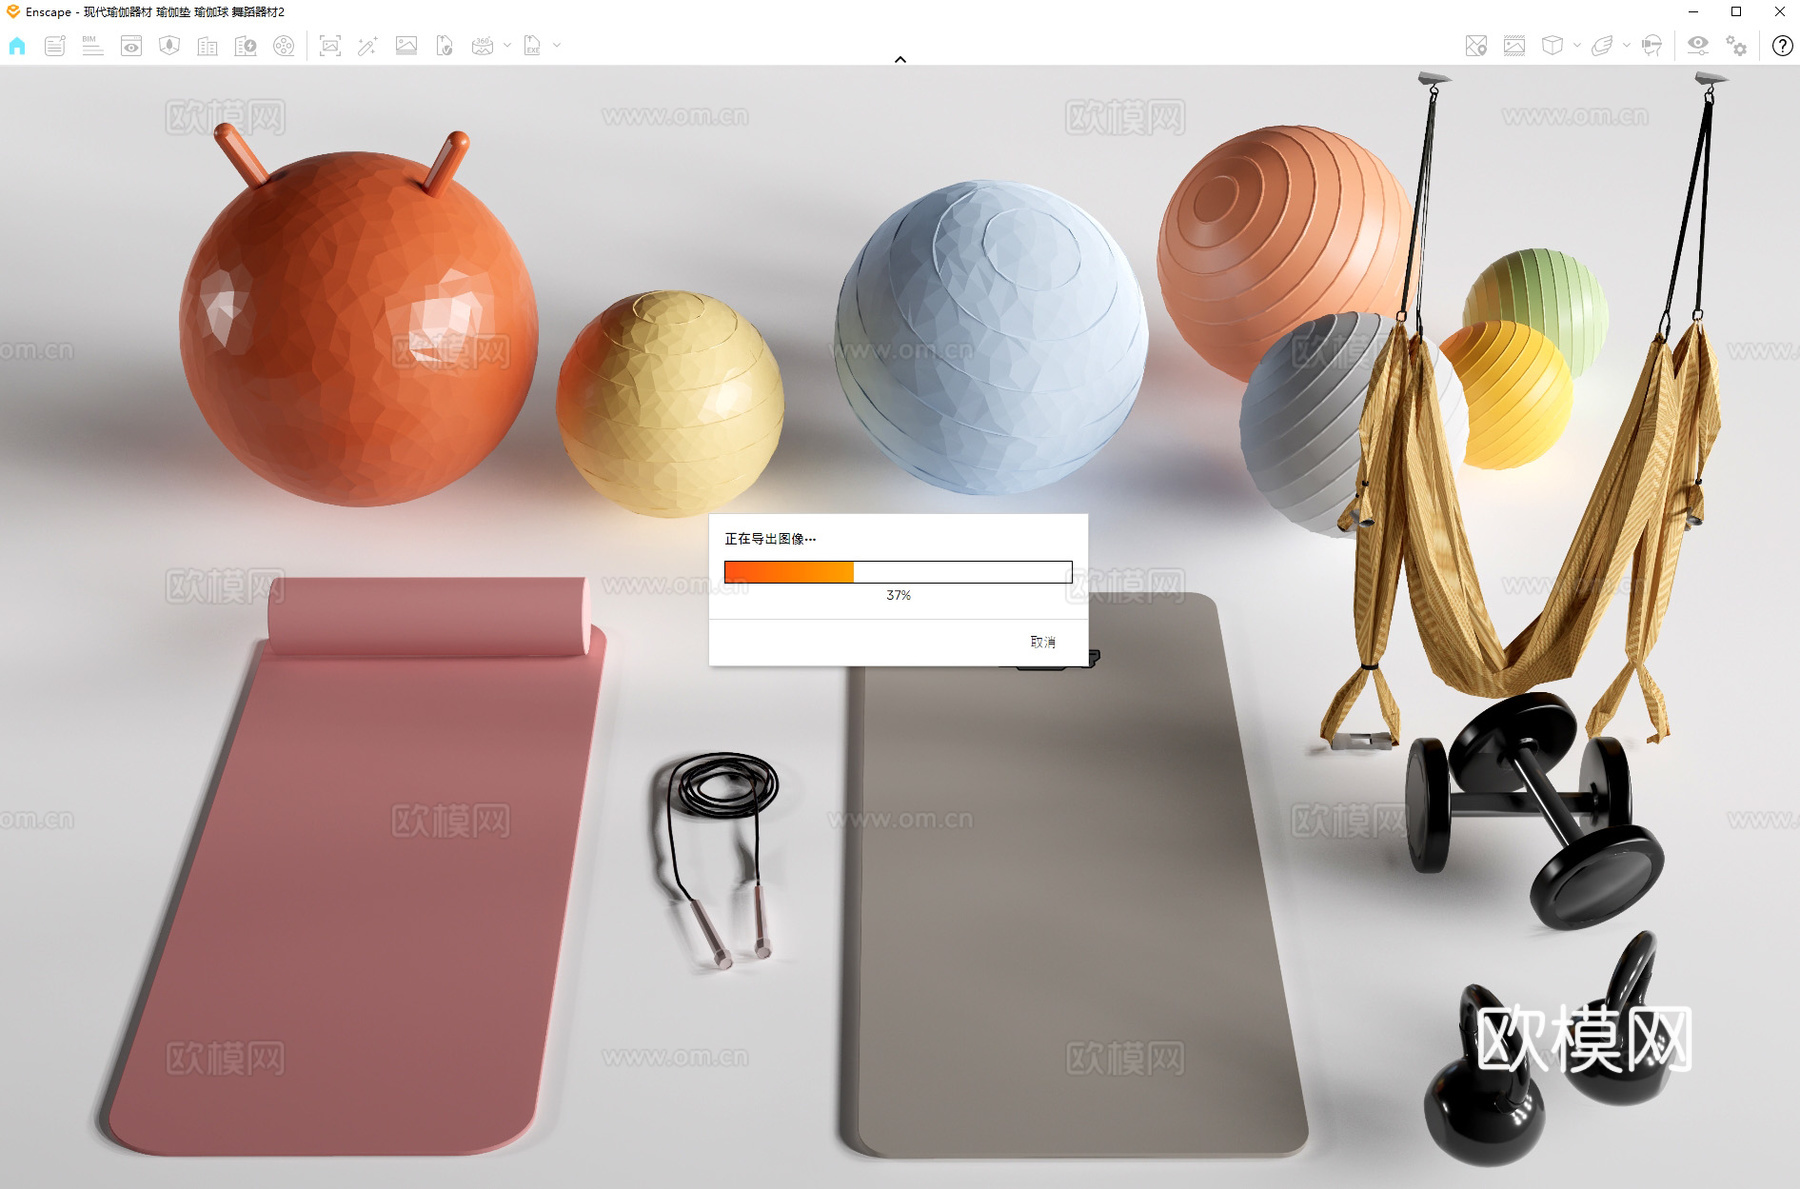The image size is (1800, 1189).
Task: Expand the EXE export dropdown arrow
Action: (557, 45)
